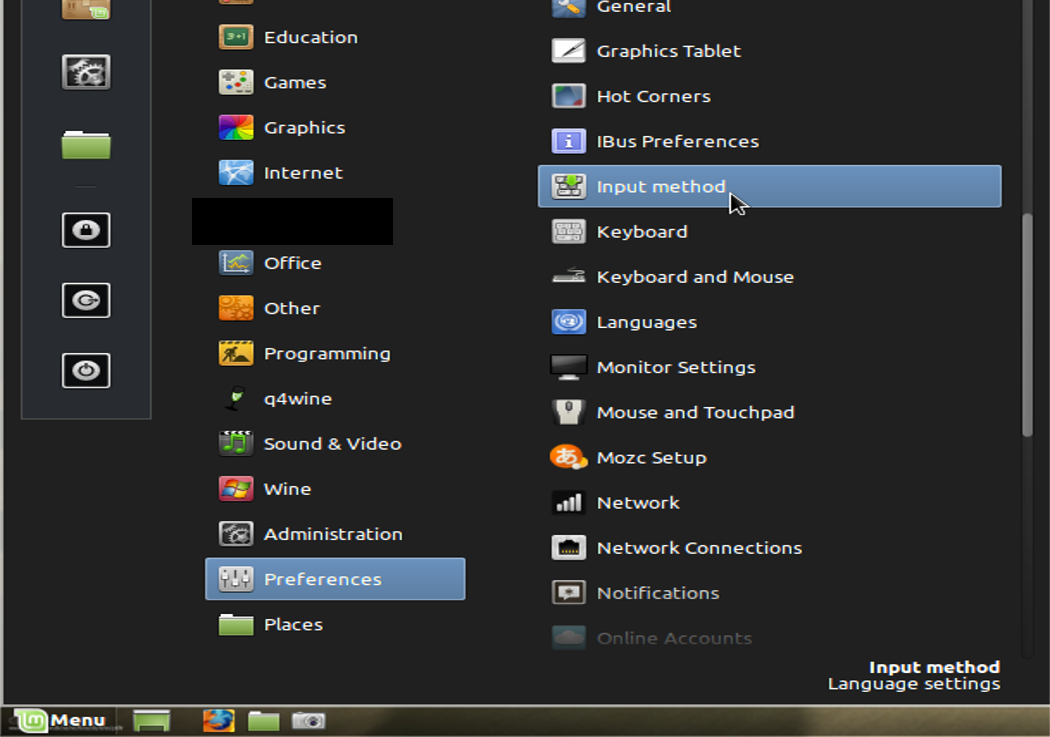The width and height of the screenshot is (1050, 737).
Task: Open the system settings favorite in sidebar
Action: tap(86, 72)
